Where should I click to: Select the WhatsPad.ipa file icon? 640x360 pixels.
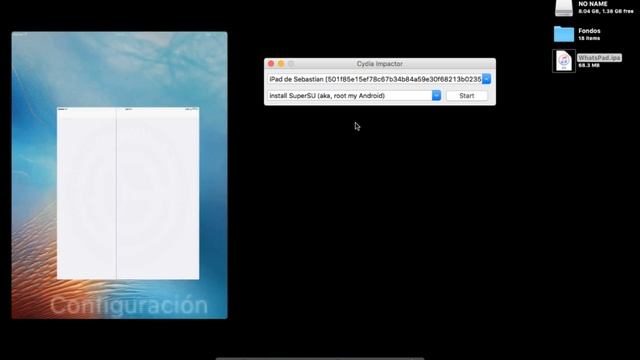coord(564,61)
